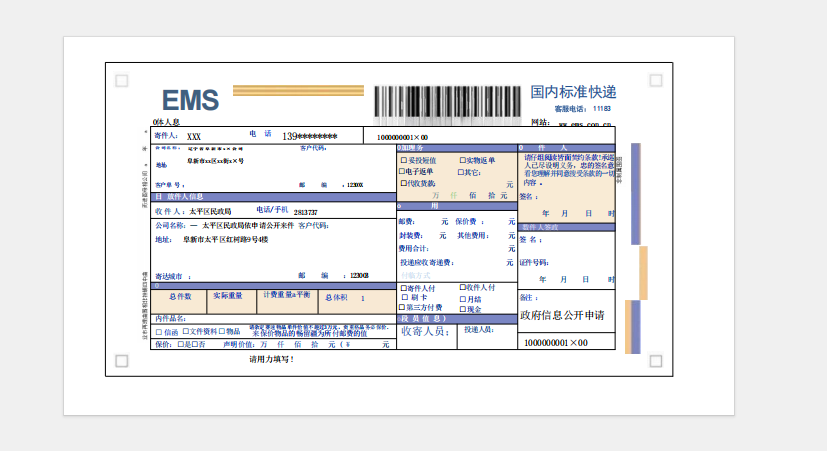This screenshot has height=451, width=827.
Task: Click the 证件号码 label
Action: coord(534,263)
